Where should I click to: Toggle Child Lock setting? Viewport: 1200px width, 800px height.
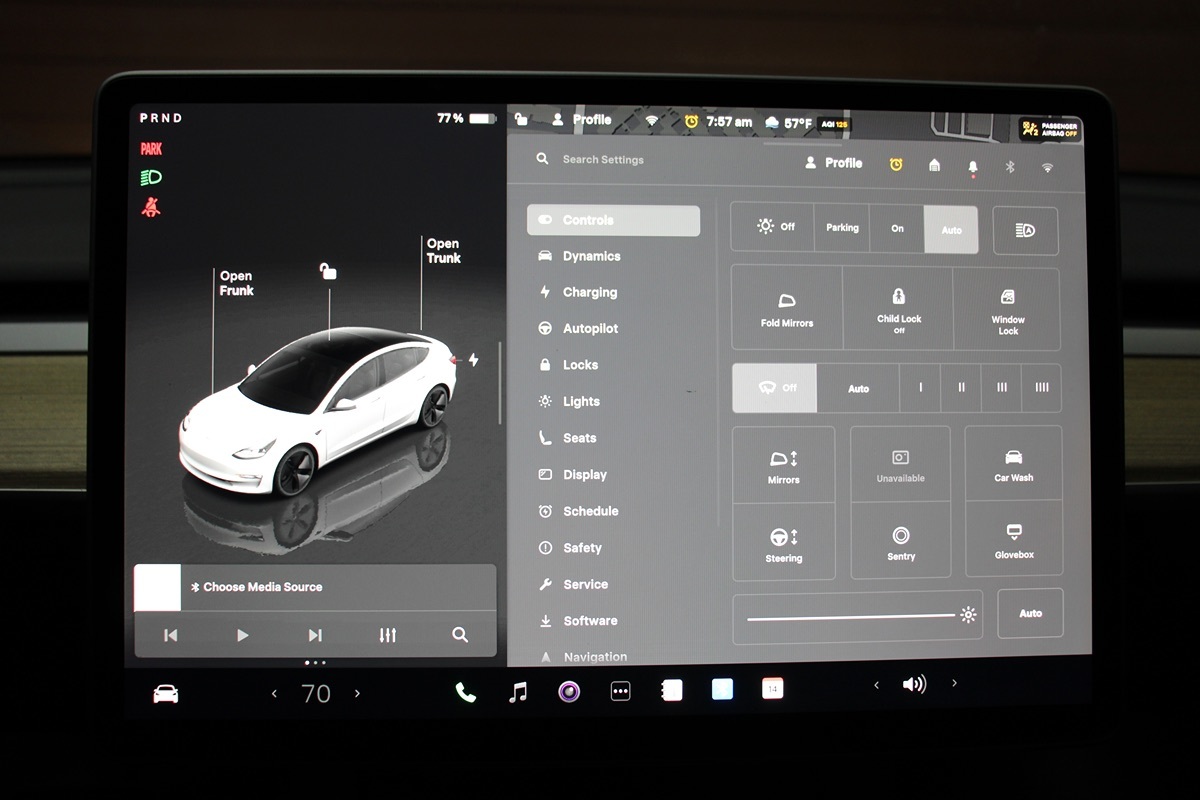click(898, 308)
